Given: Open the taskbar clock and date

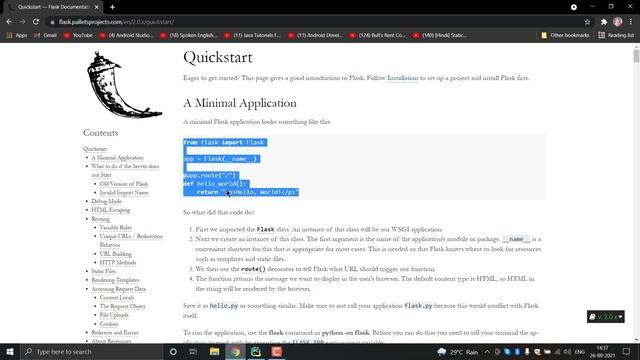Looking at the screenshot, I should [602, 352].
